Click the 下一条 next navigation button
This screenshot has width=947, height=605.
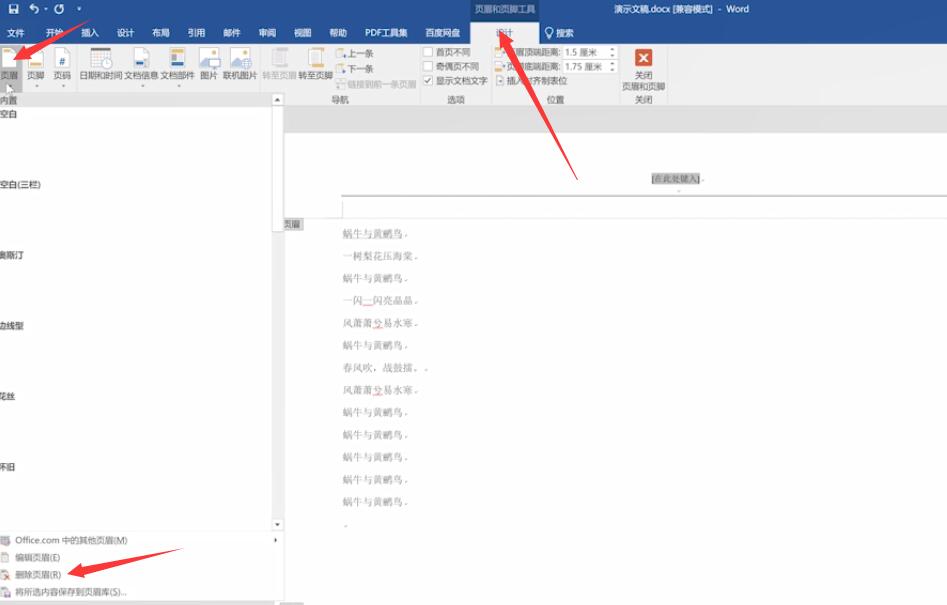click(x=355, y=69)
